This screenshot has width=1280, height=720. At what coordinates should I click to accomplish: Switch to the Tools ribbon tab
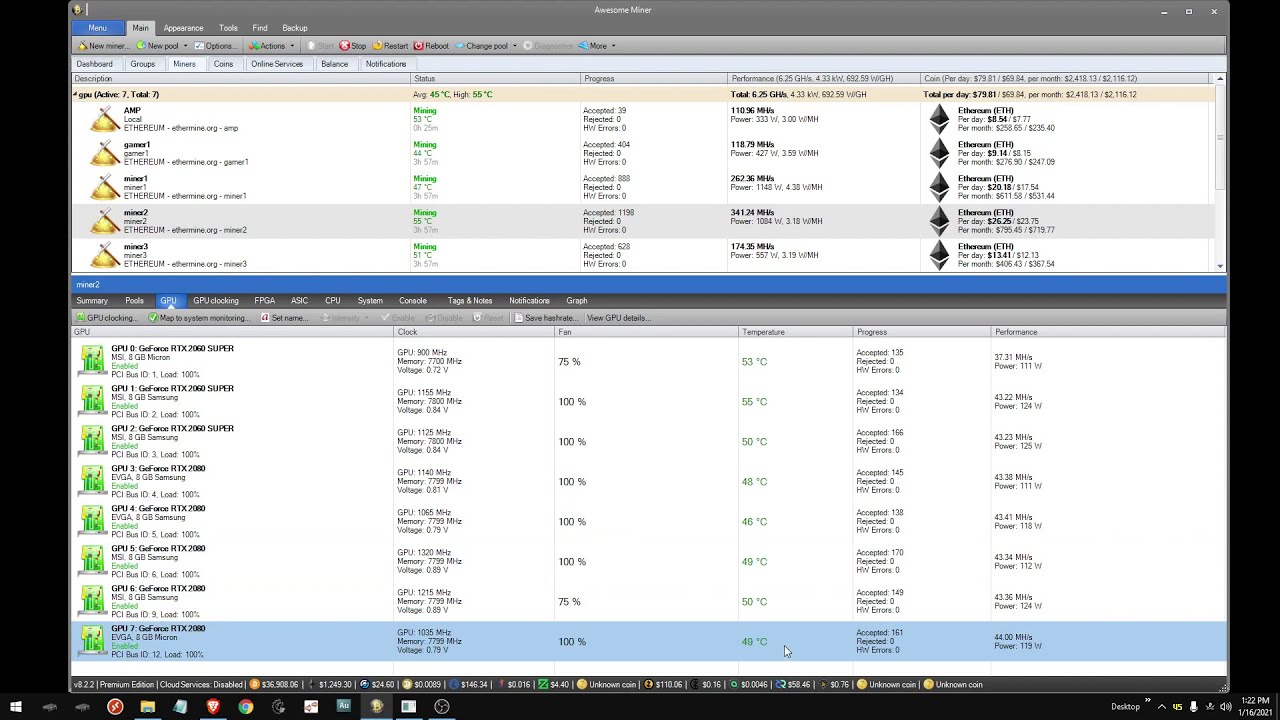pyautogui.click(x=228, y=28)
